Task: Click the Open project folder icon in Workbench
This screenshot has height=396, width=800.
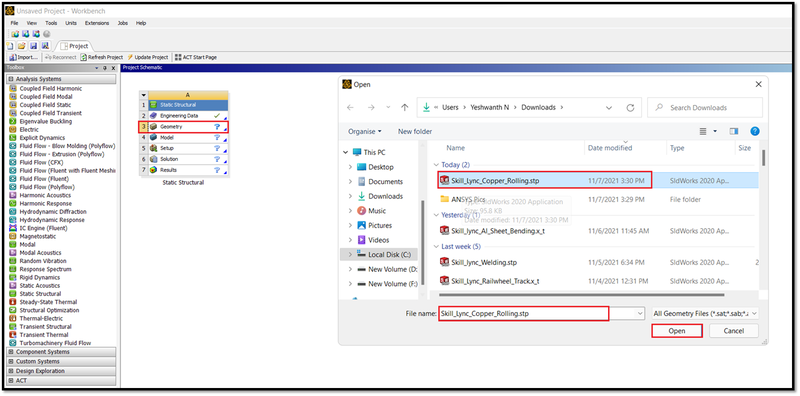Action: 21,46
